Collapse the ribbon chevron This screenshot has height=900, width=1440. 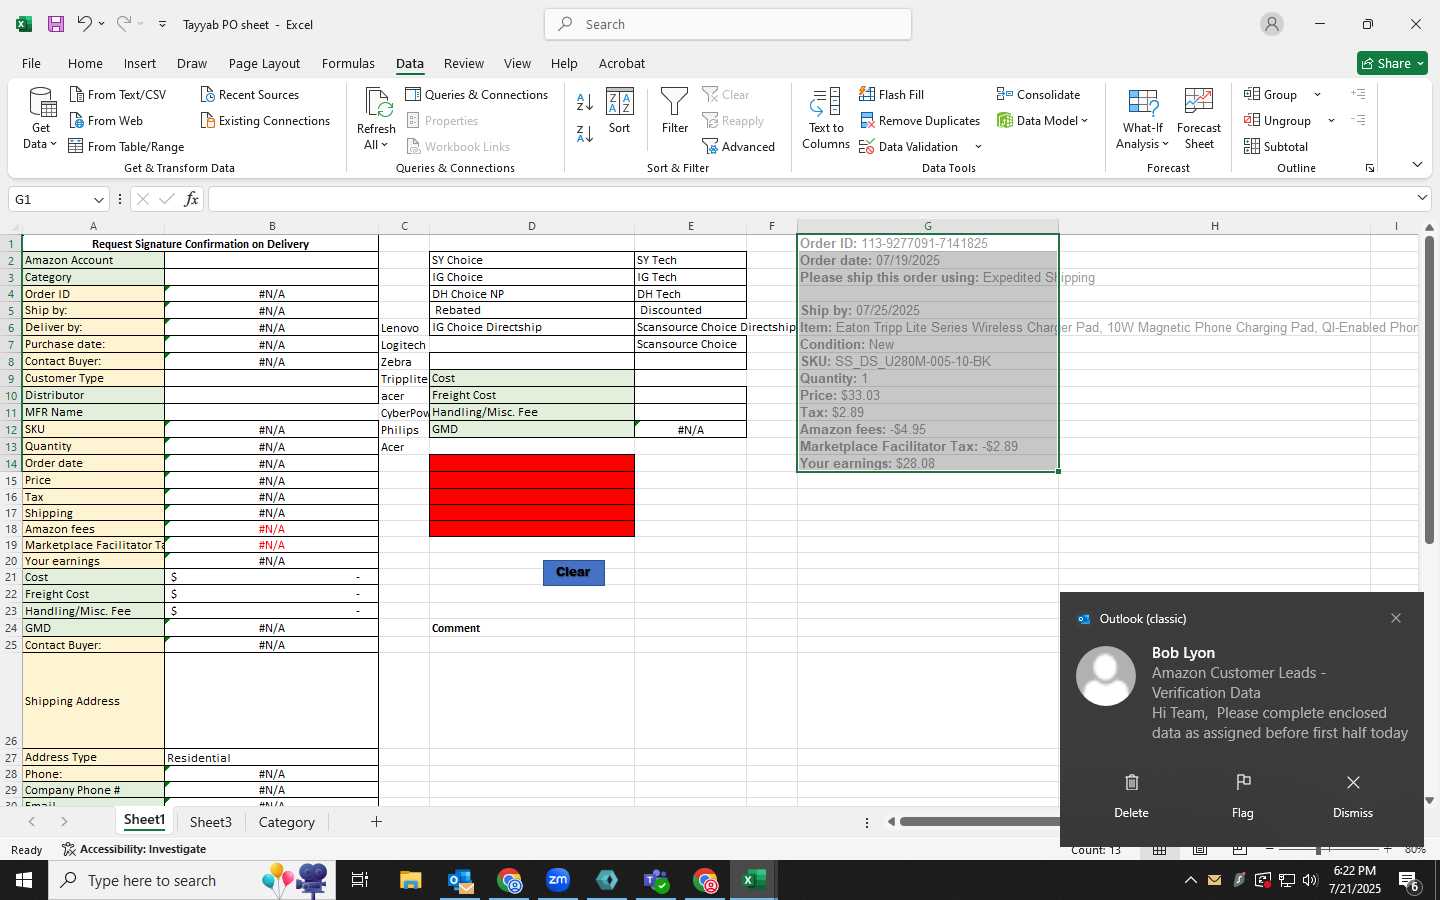coord(1417,164)
